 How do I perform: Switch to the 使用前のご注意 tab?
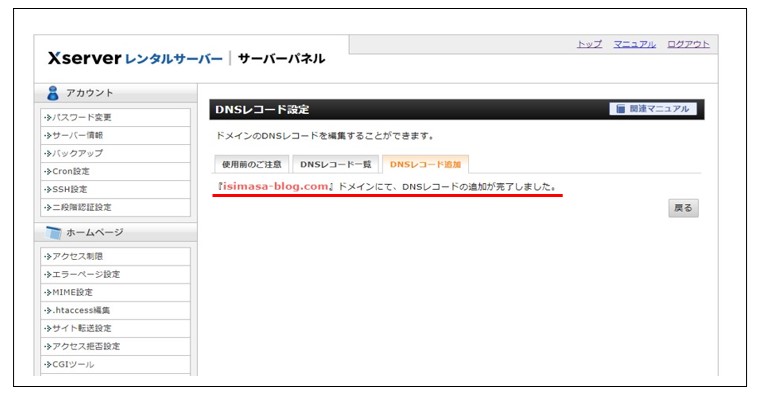(x=251, y=164)
